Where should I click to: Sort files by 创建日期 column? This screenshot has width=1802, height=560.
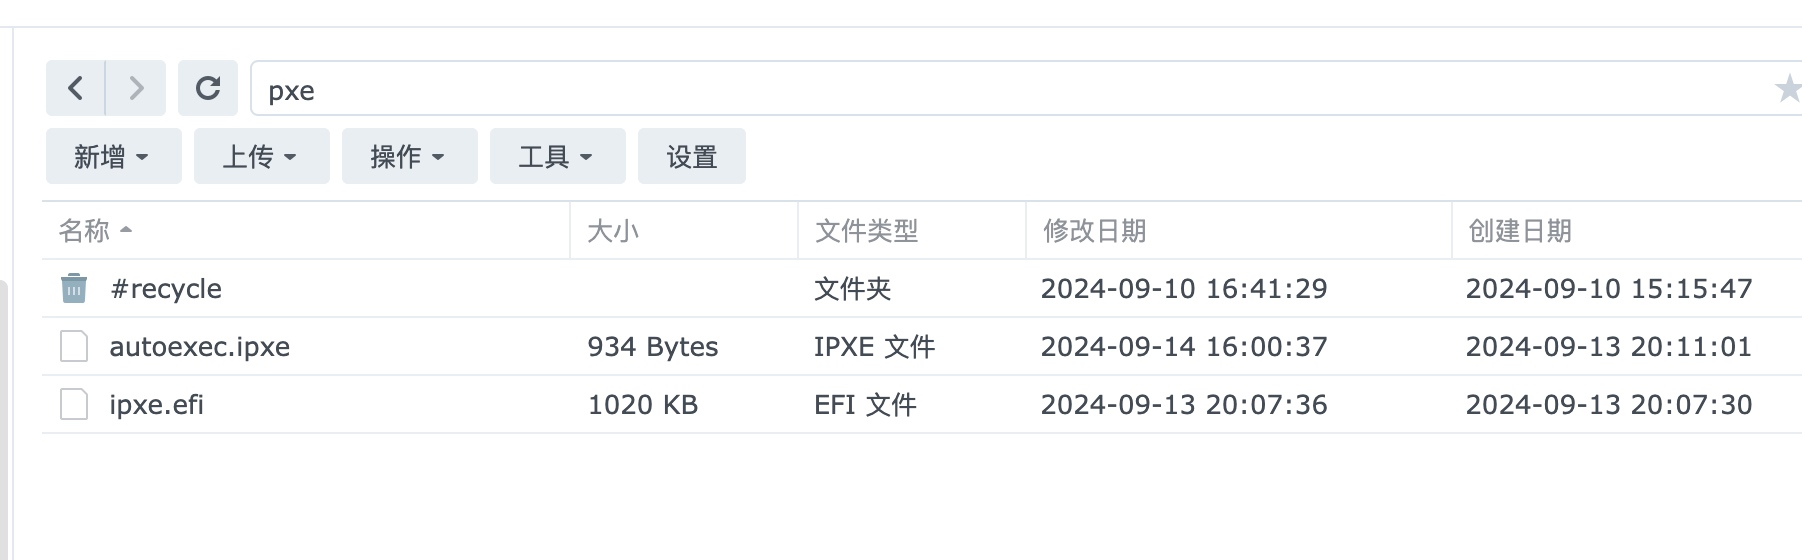pos(1627,231)
